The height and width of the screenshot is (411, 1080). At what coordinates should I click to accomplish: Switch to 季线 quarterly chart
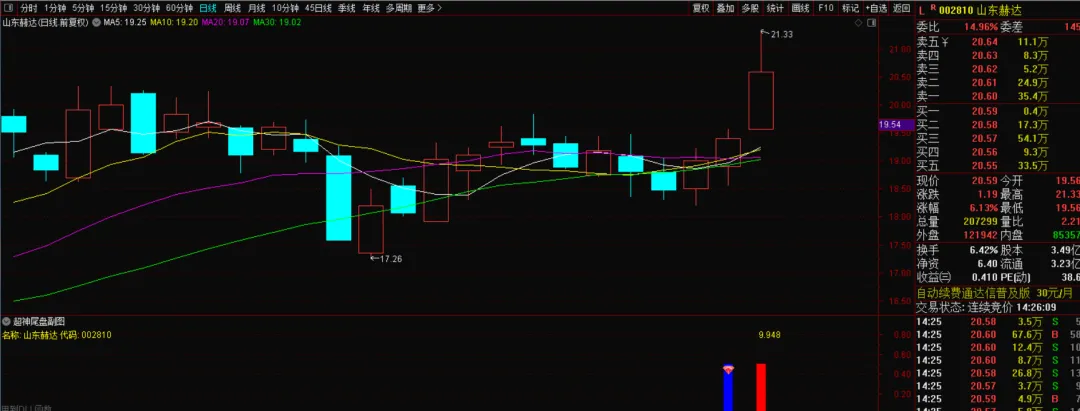[x=347, y=8]
